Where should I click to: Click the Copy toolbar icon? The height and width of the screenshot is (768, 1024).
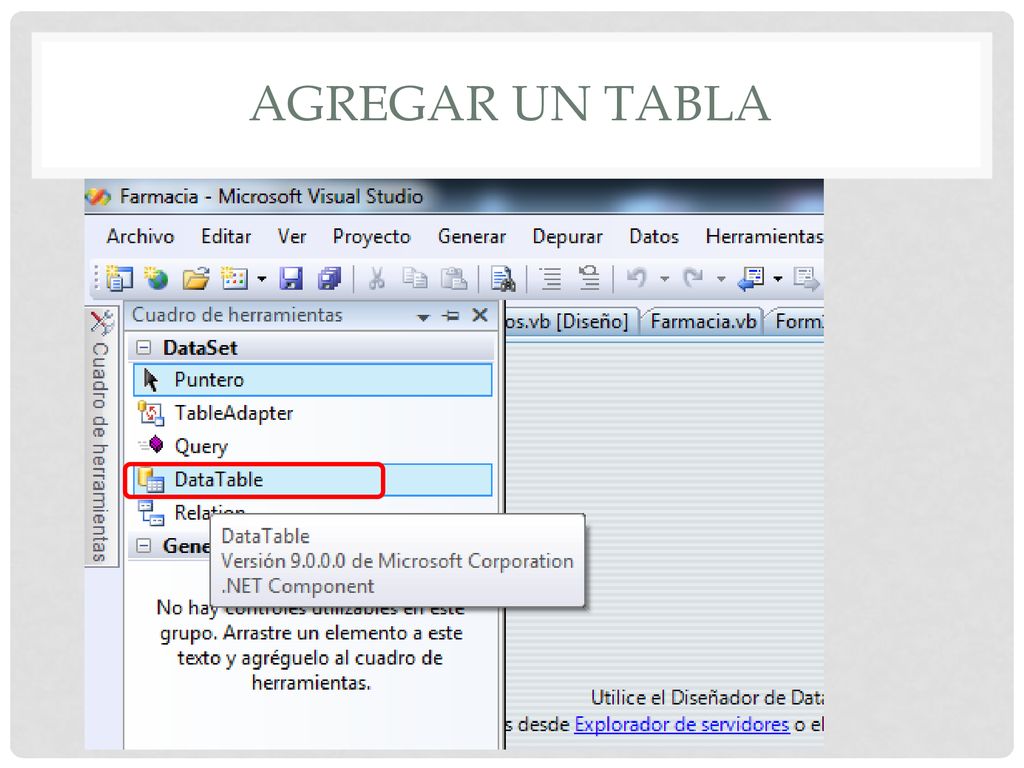click(x=414, y=279)
